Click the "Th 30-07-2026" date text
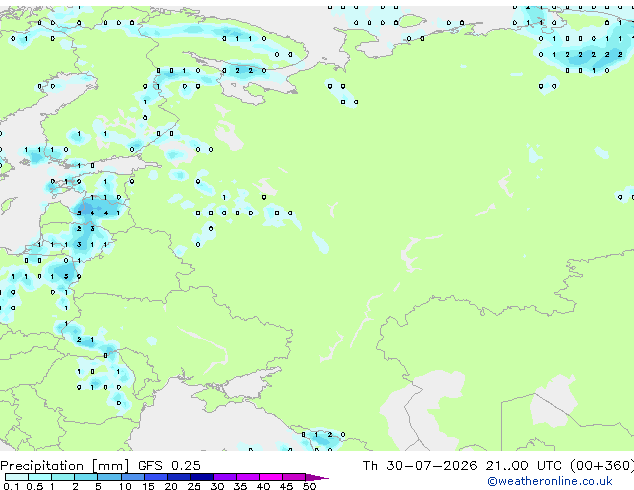 (420, 466)
